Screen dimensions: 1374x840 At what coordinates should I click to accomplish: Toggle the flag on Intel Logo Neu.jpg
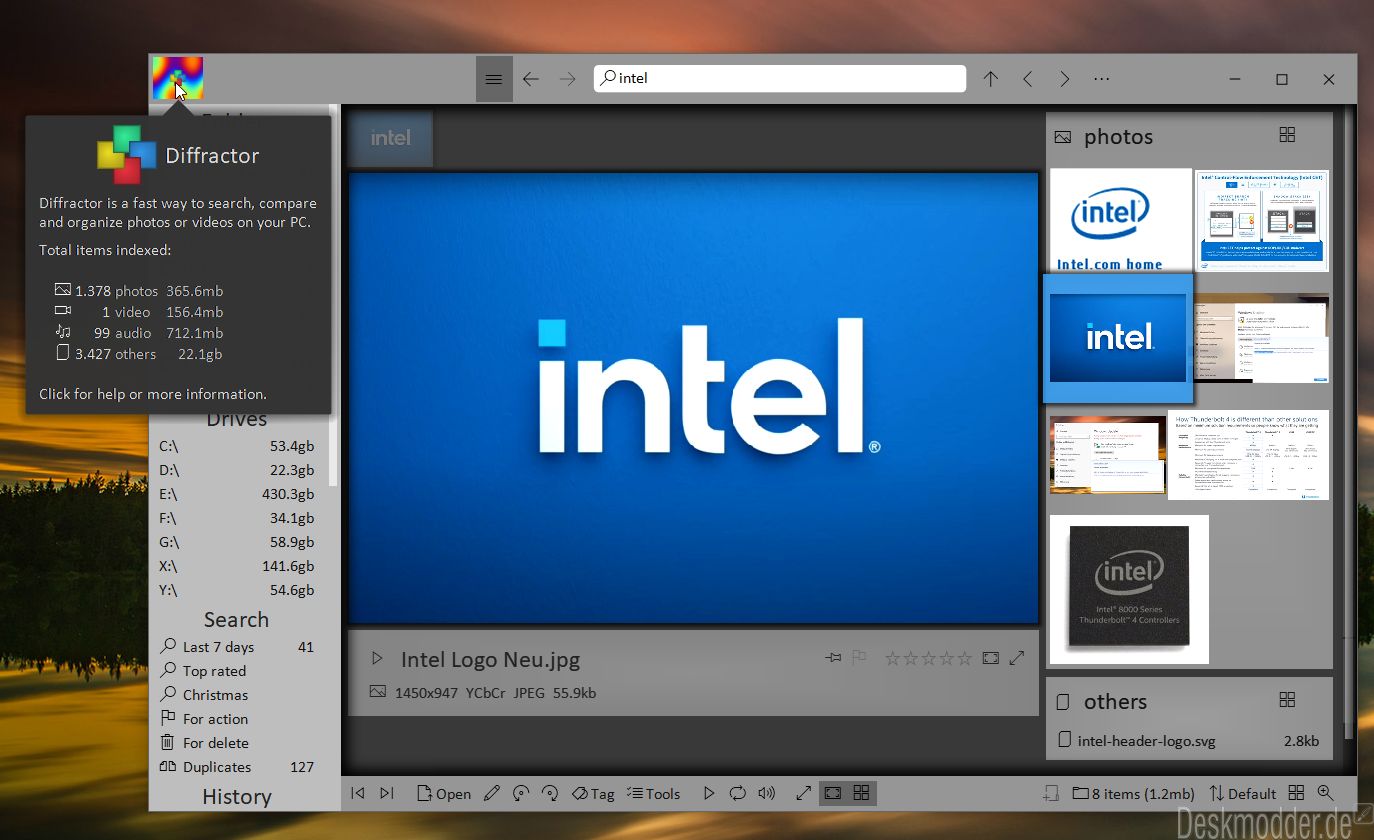coord(858,658)
